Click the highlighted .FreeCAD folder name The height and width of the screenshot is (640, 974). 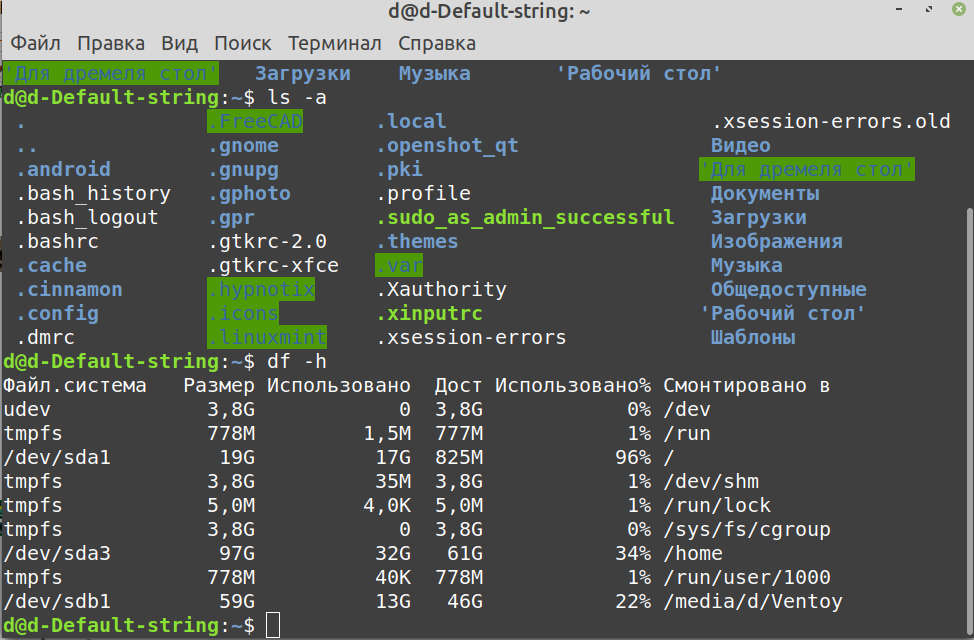click(x=255, y=122)
